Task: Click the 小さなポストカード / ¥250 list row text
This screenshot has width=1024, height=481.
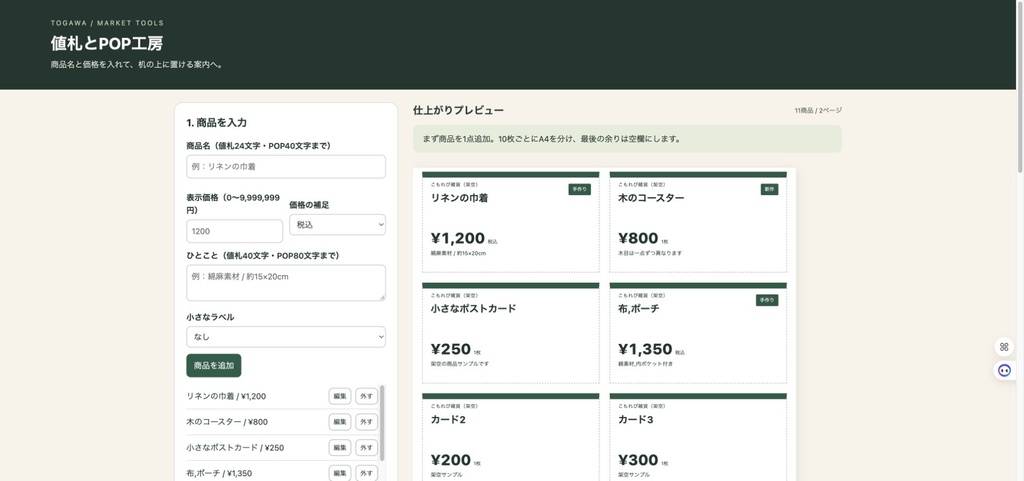Action: pyautogui.click(x=235, y=448)
